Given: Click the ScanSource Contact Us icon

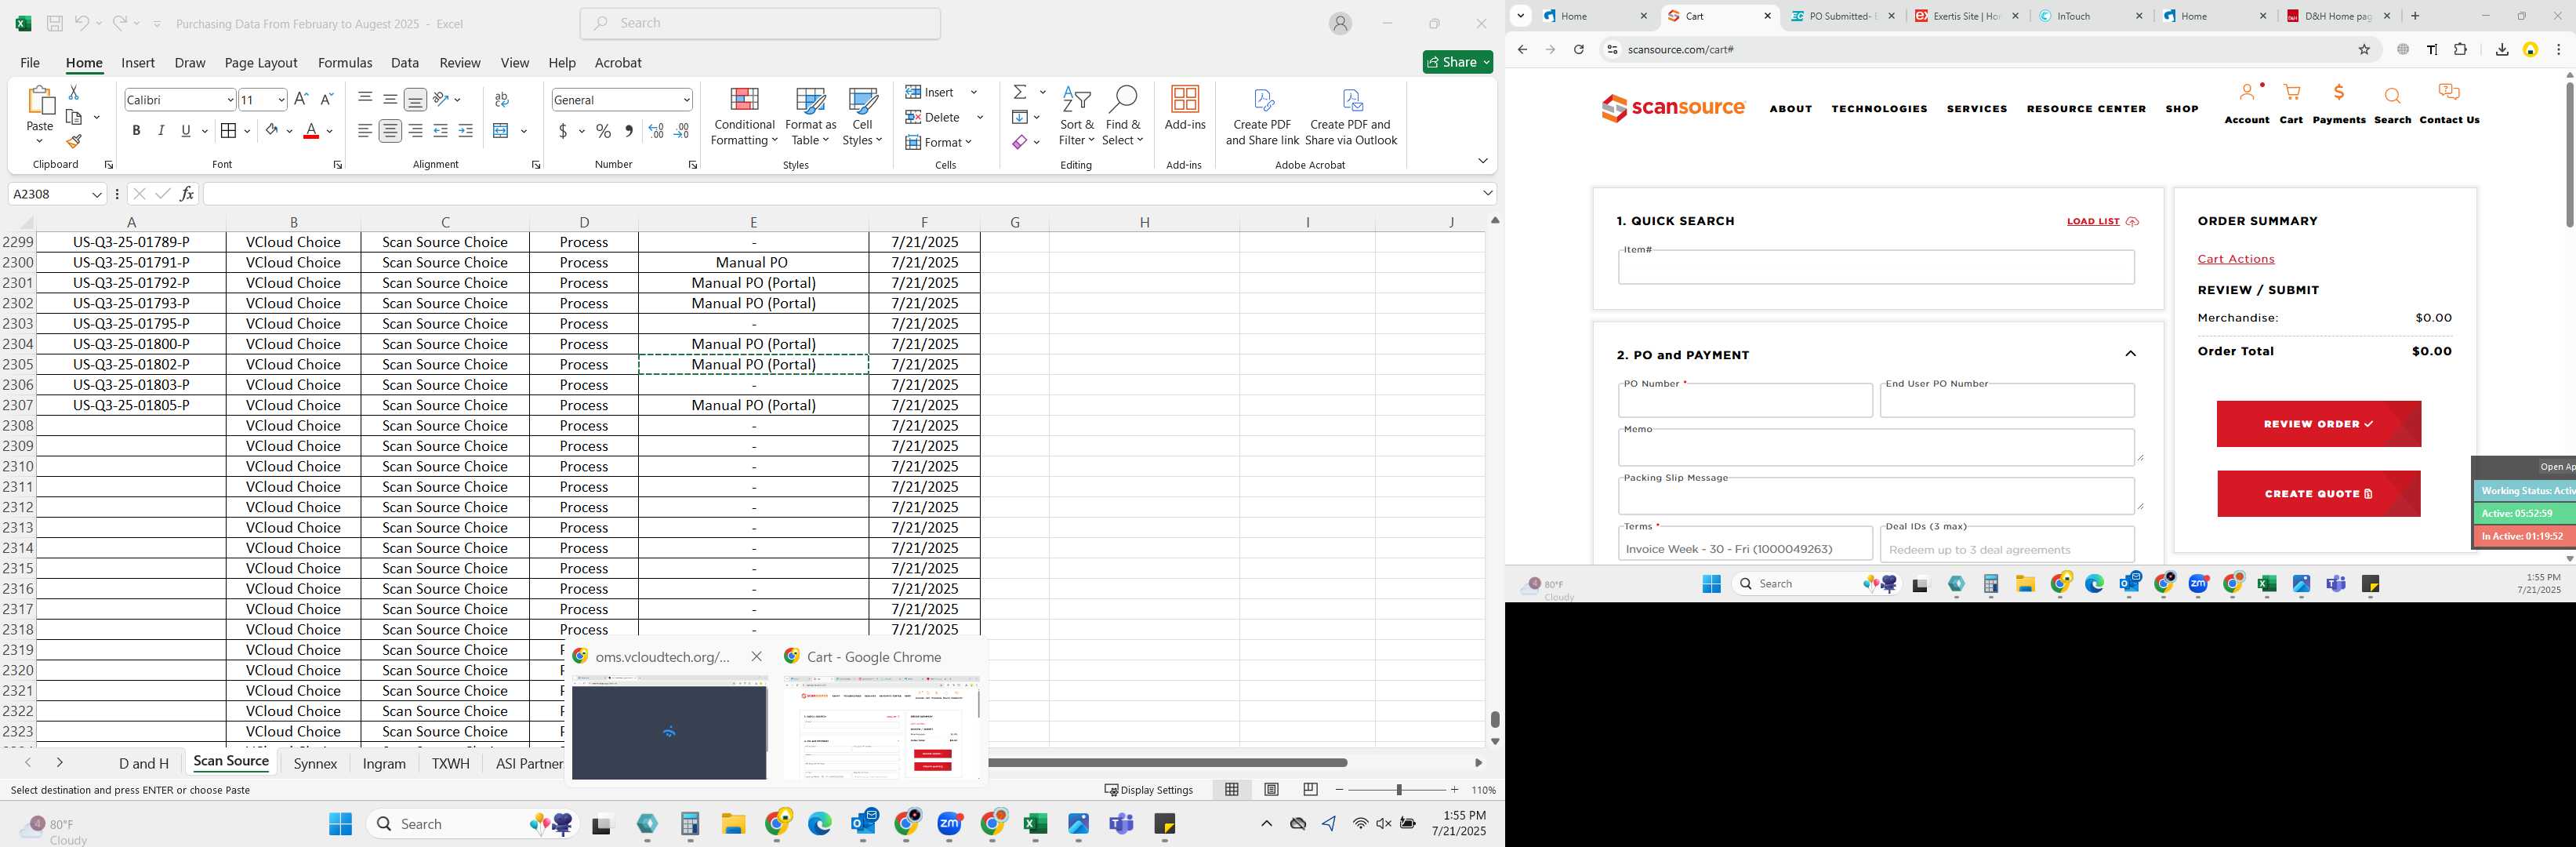Looking at the screenshot, I should pos(2449,92).
